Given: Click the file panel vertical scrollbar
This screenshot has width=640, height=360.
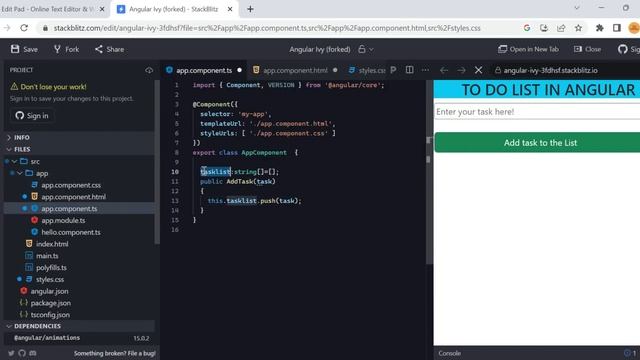Looking at the screenshot, I should click(x=157, y=162).
